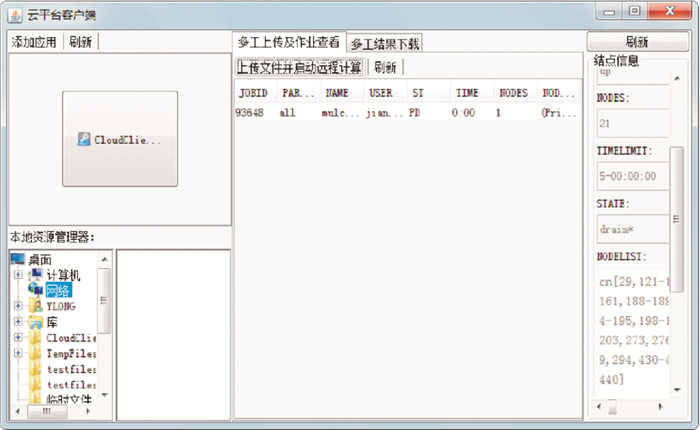Expand the YLONG tree node
Image resolution: width=700 pixels, height=430 pixels.
[17, 306]
